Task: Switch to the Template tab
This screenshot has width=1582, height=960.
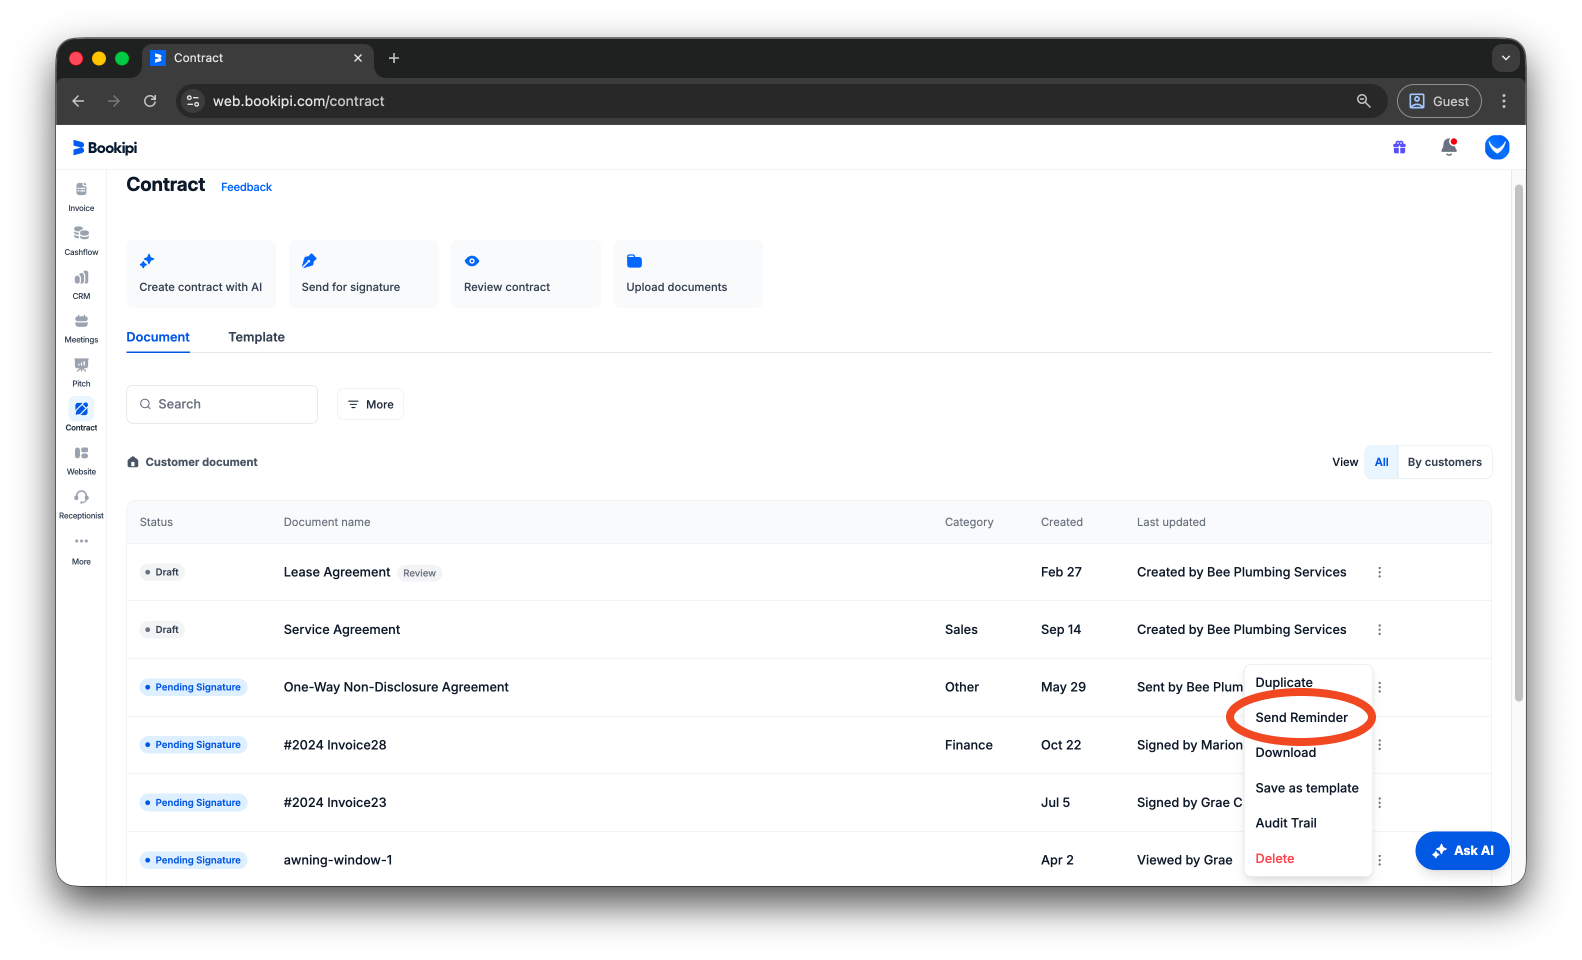Action: (x=256, y=337)
